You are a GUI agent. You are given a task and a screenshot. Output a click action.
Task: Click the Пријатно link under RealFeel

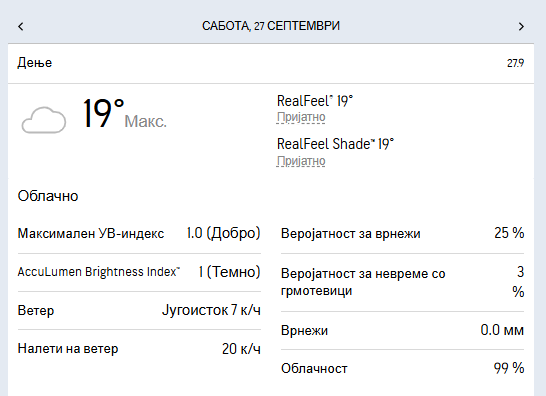tap(301, 117)
